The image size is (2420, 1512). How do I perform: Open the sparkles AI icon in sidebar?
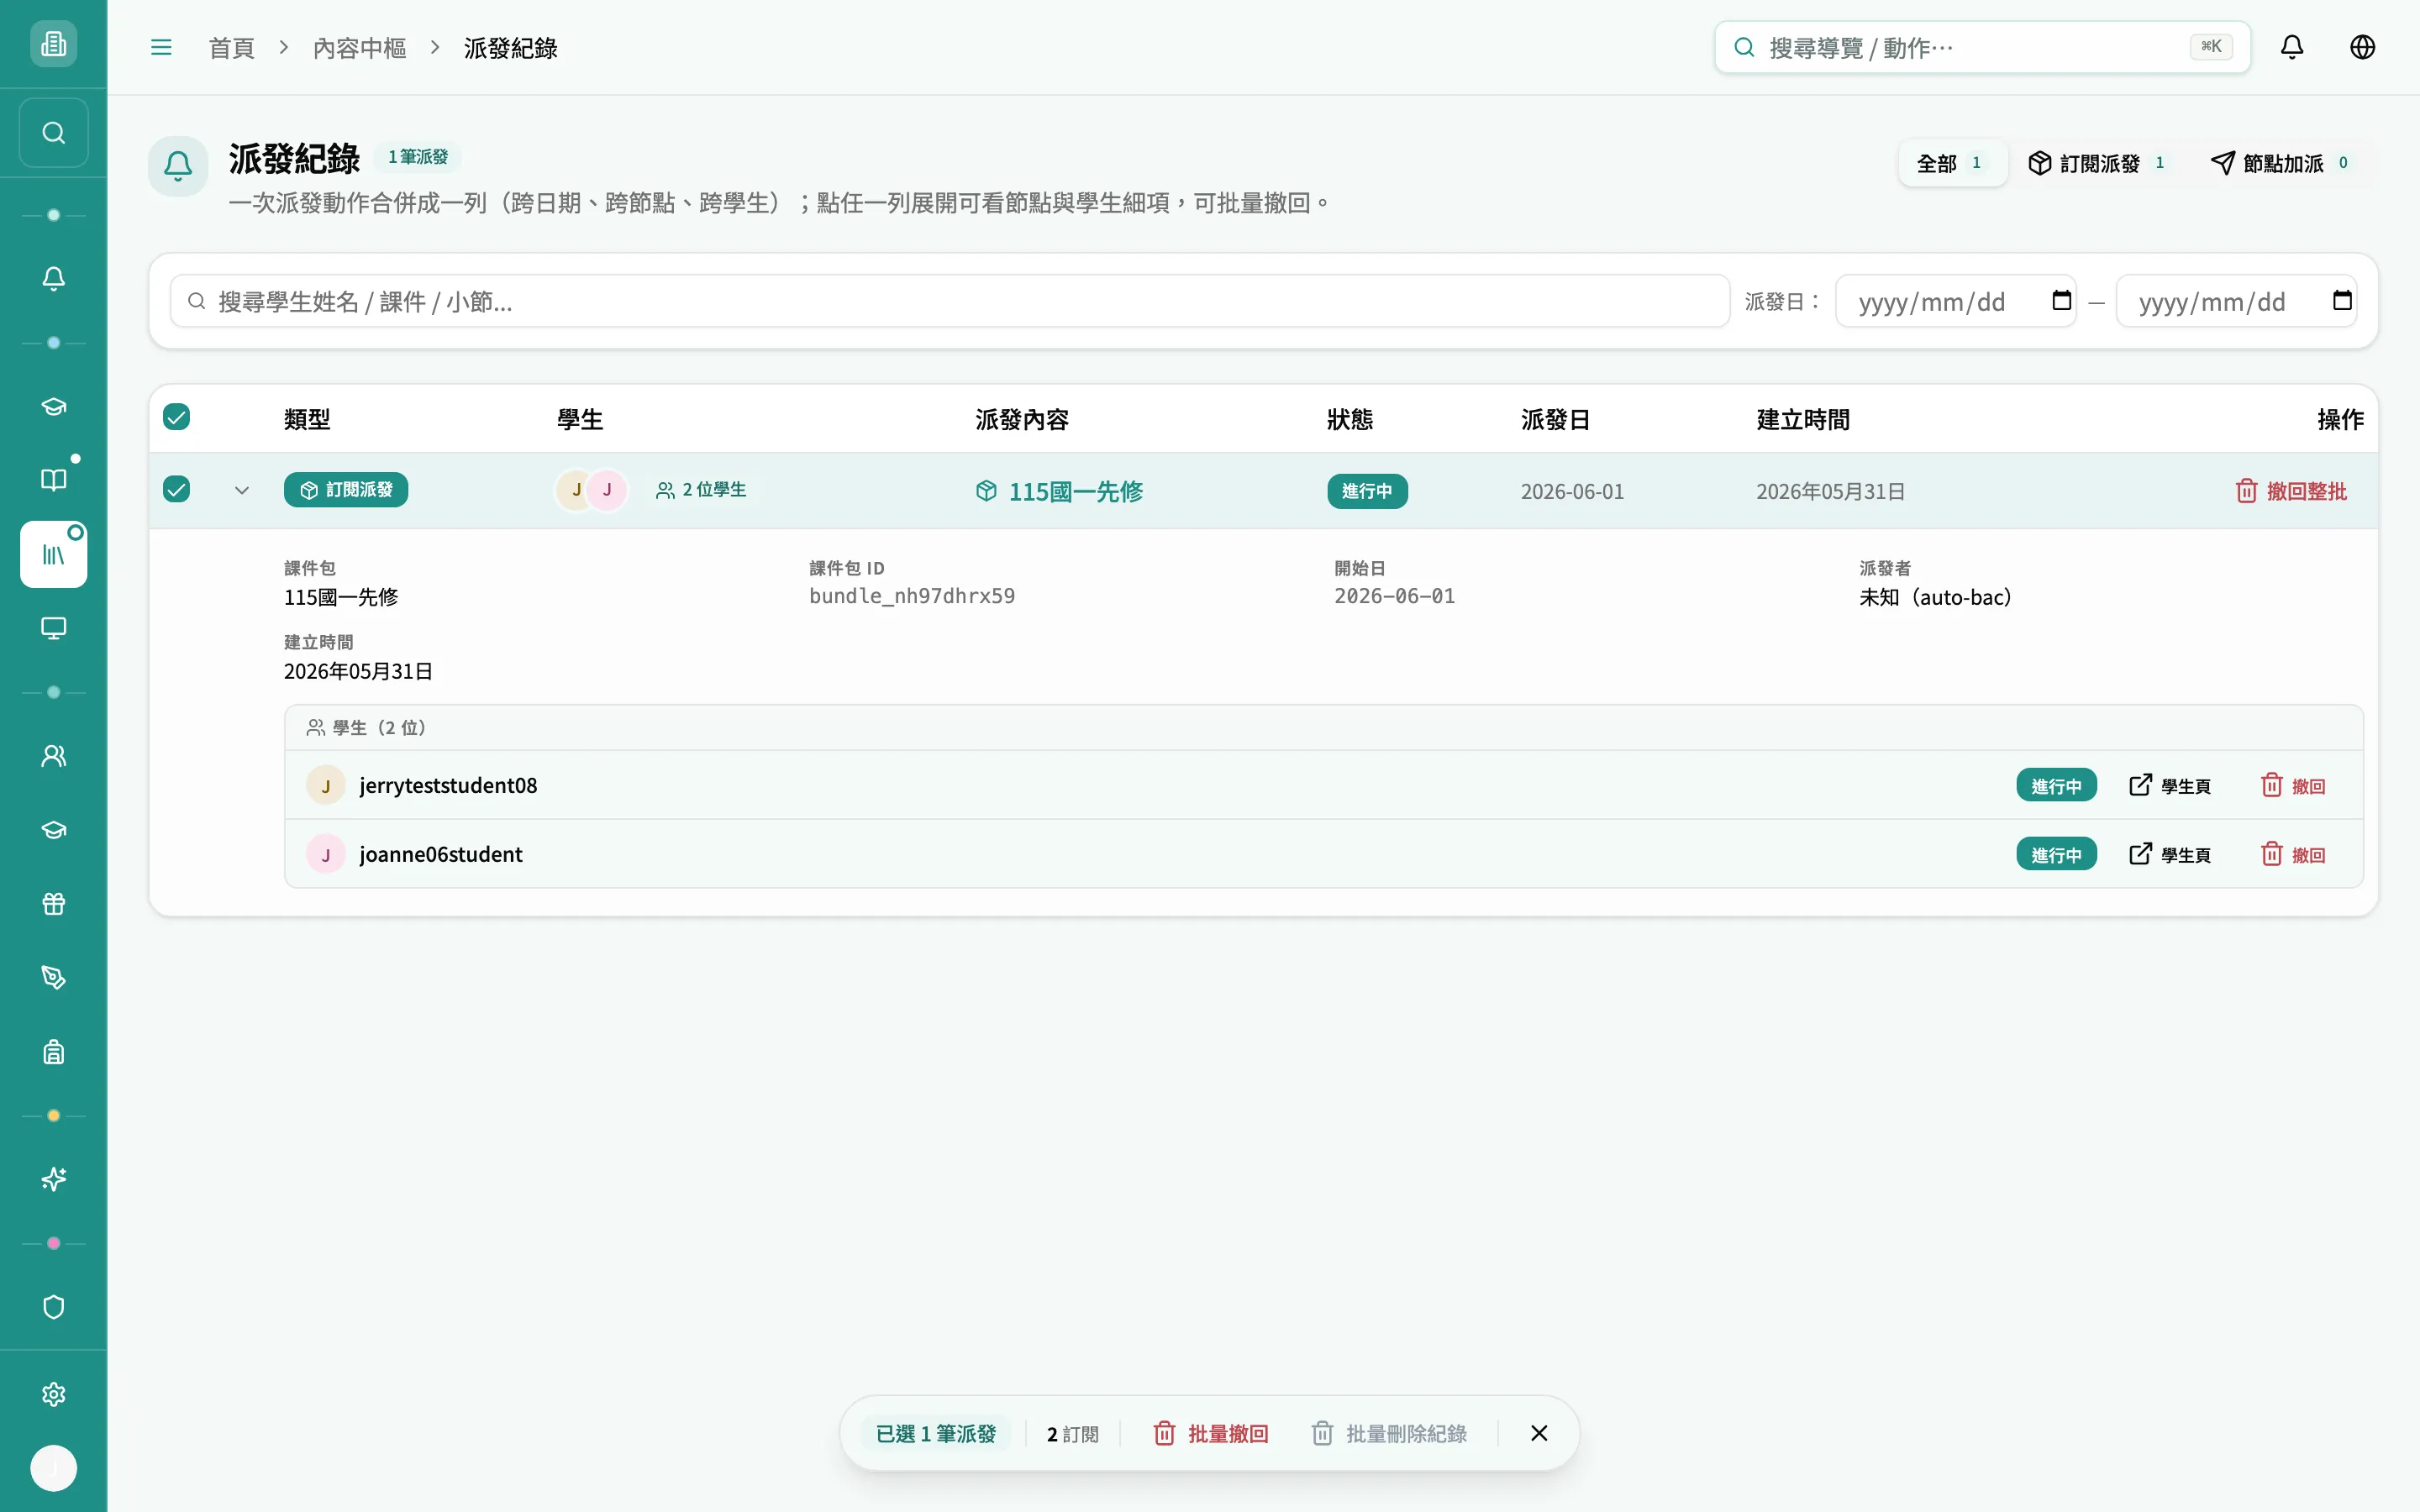(54, 1180)
